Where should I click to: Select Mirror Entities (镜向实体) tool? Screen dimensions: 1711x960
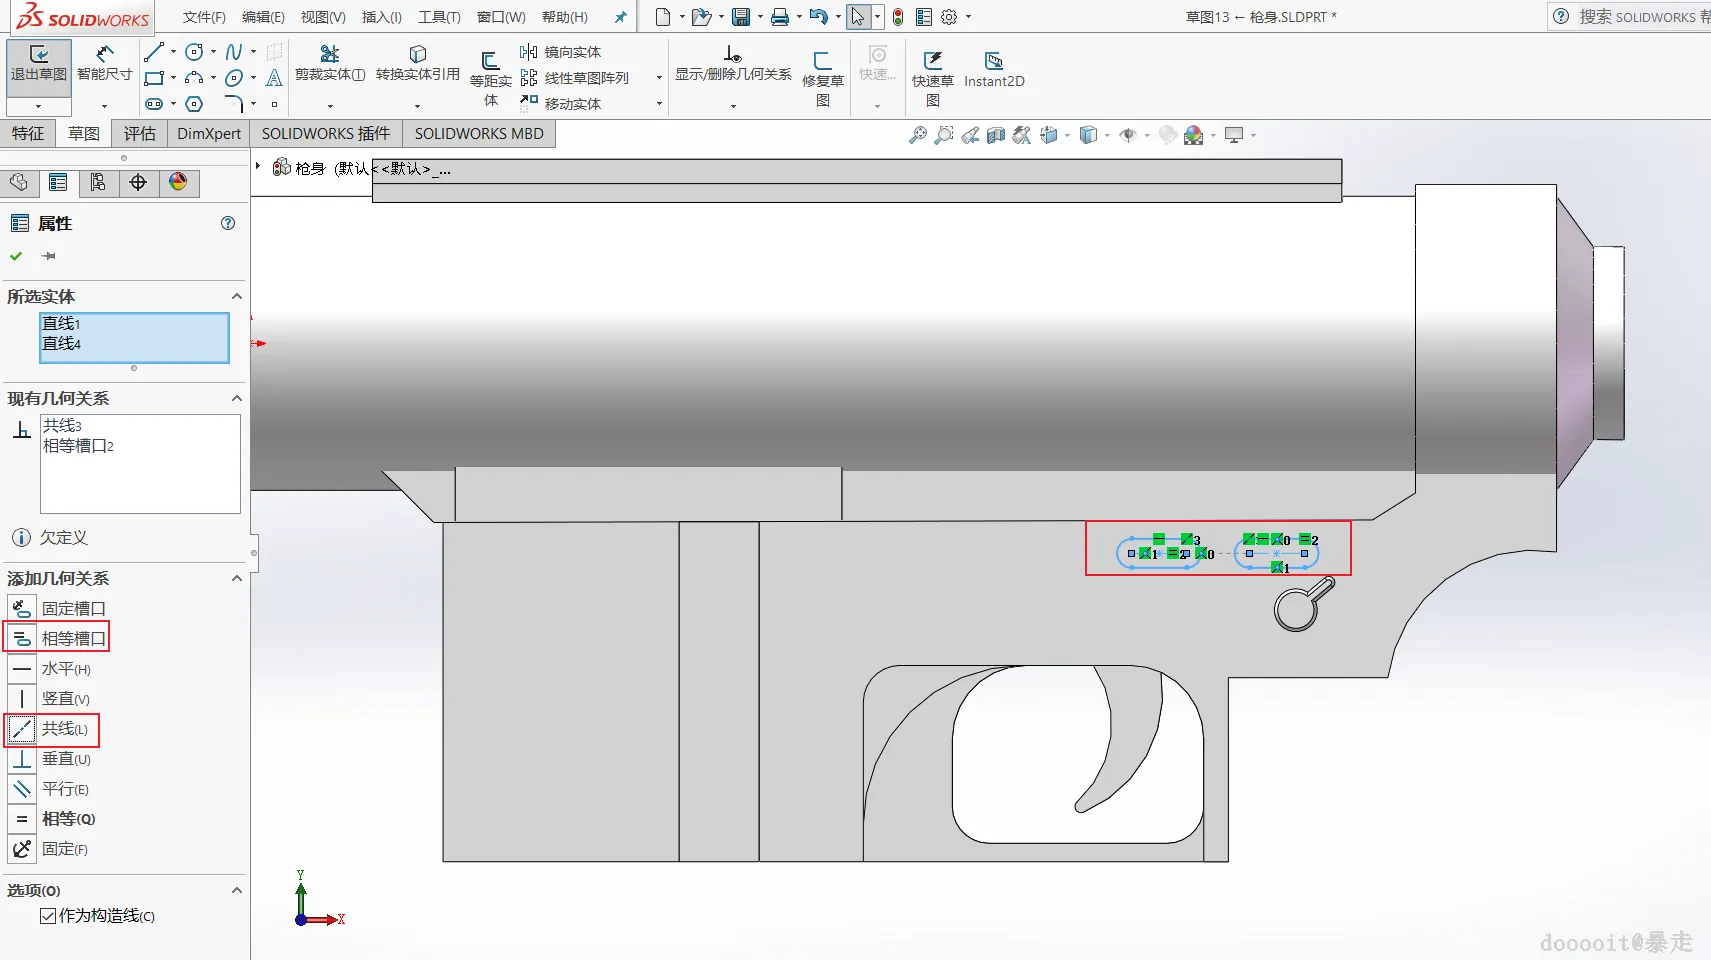tap(561, 52)
